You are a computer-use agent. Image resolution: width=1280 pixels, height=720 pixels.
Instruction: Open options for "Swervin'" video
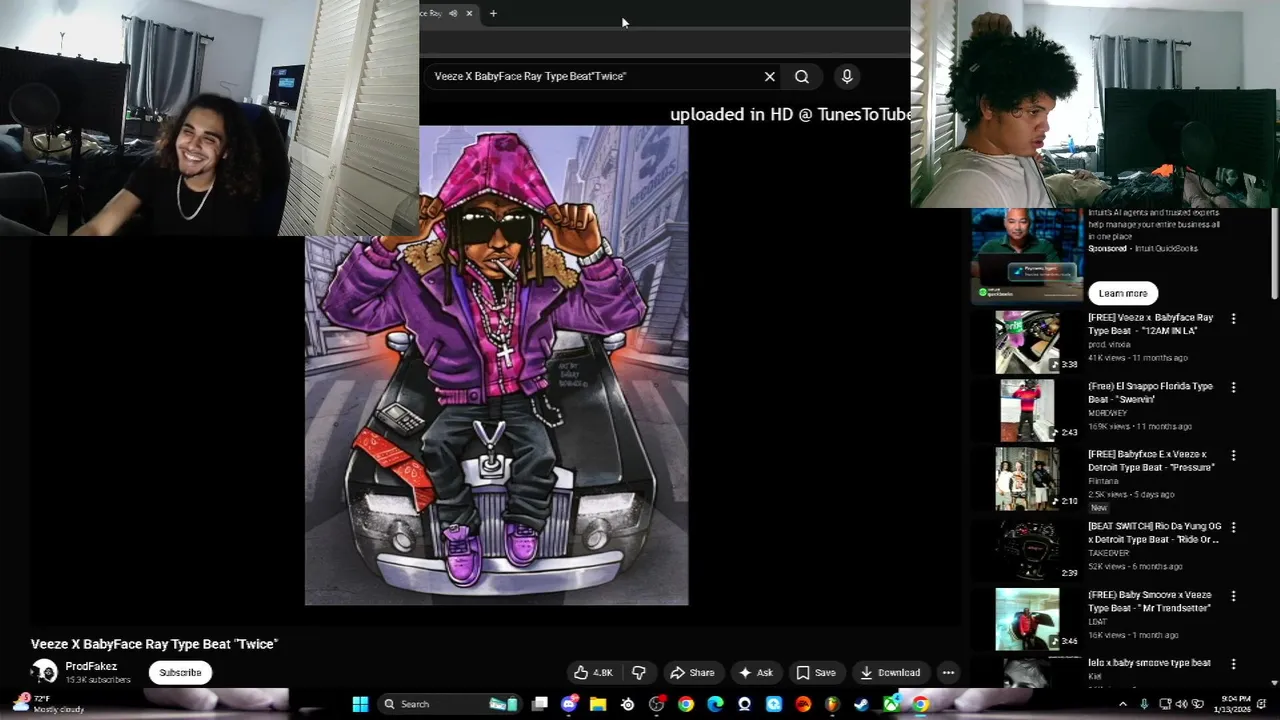point(1233,387)
